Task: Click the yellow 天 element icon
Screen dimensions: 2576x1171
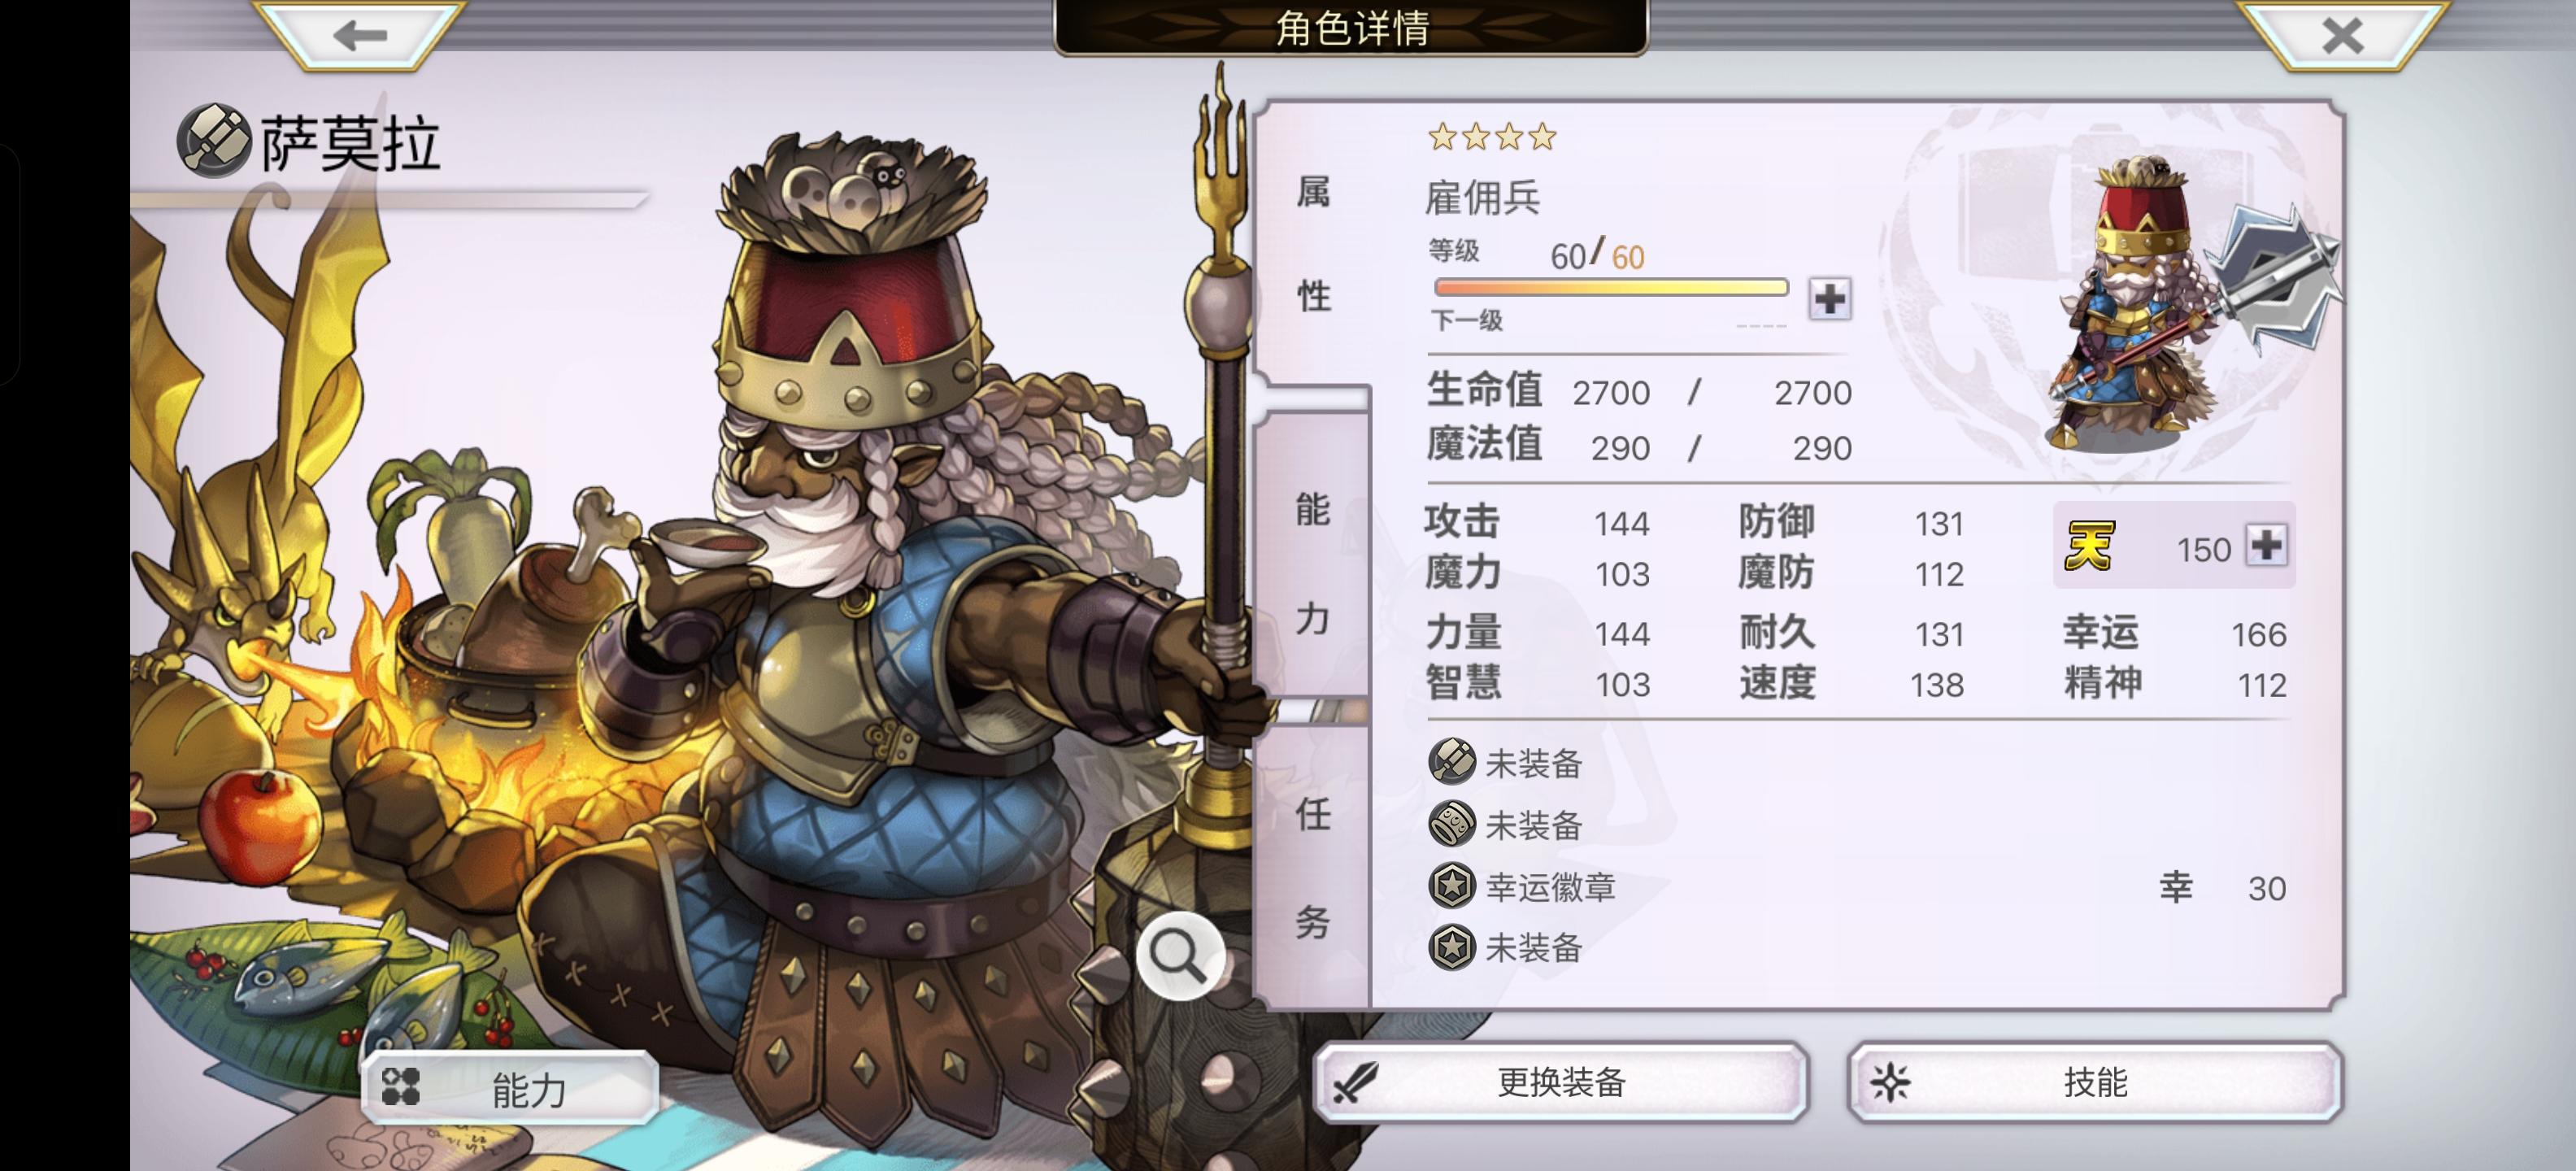Action: (x=2090, y=546)
